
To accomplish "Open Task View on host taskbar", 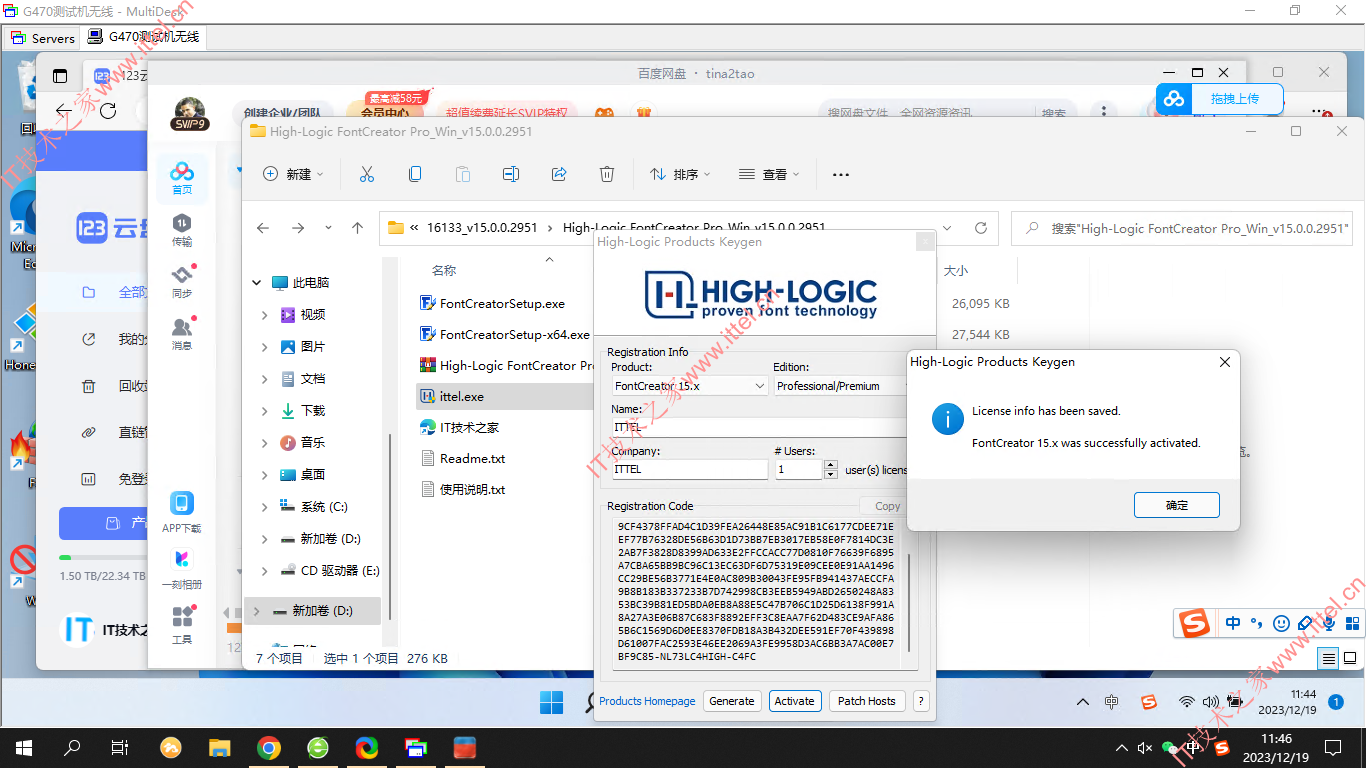I will tap(120, 747).
